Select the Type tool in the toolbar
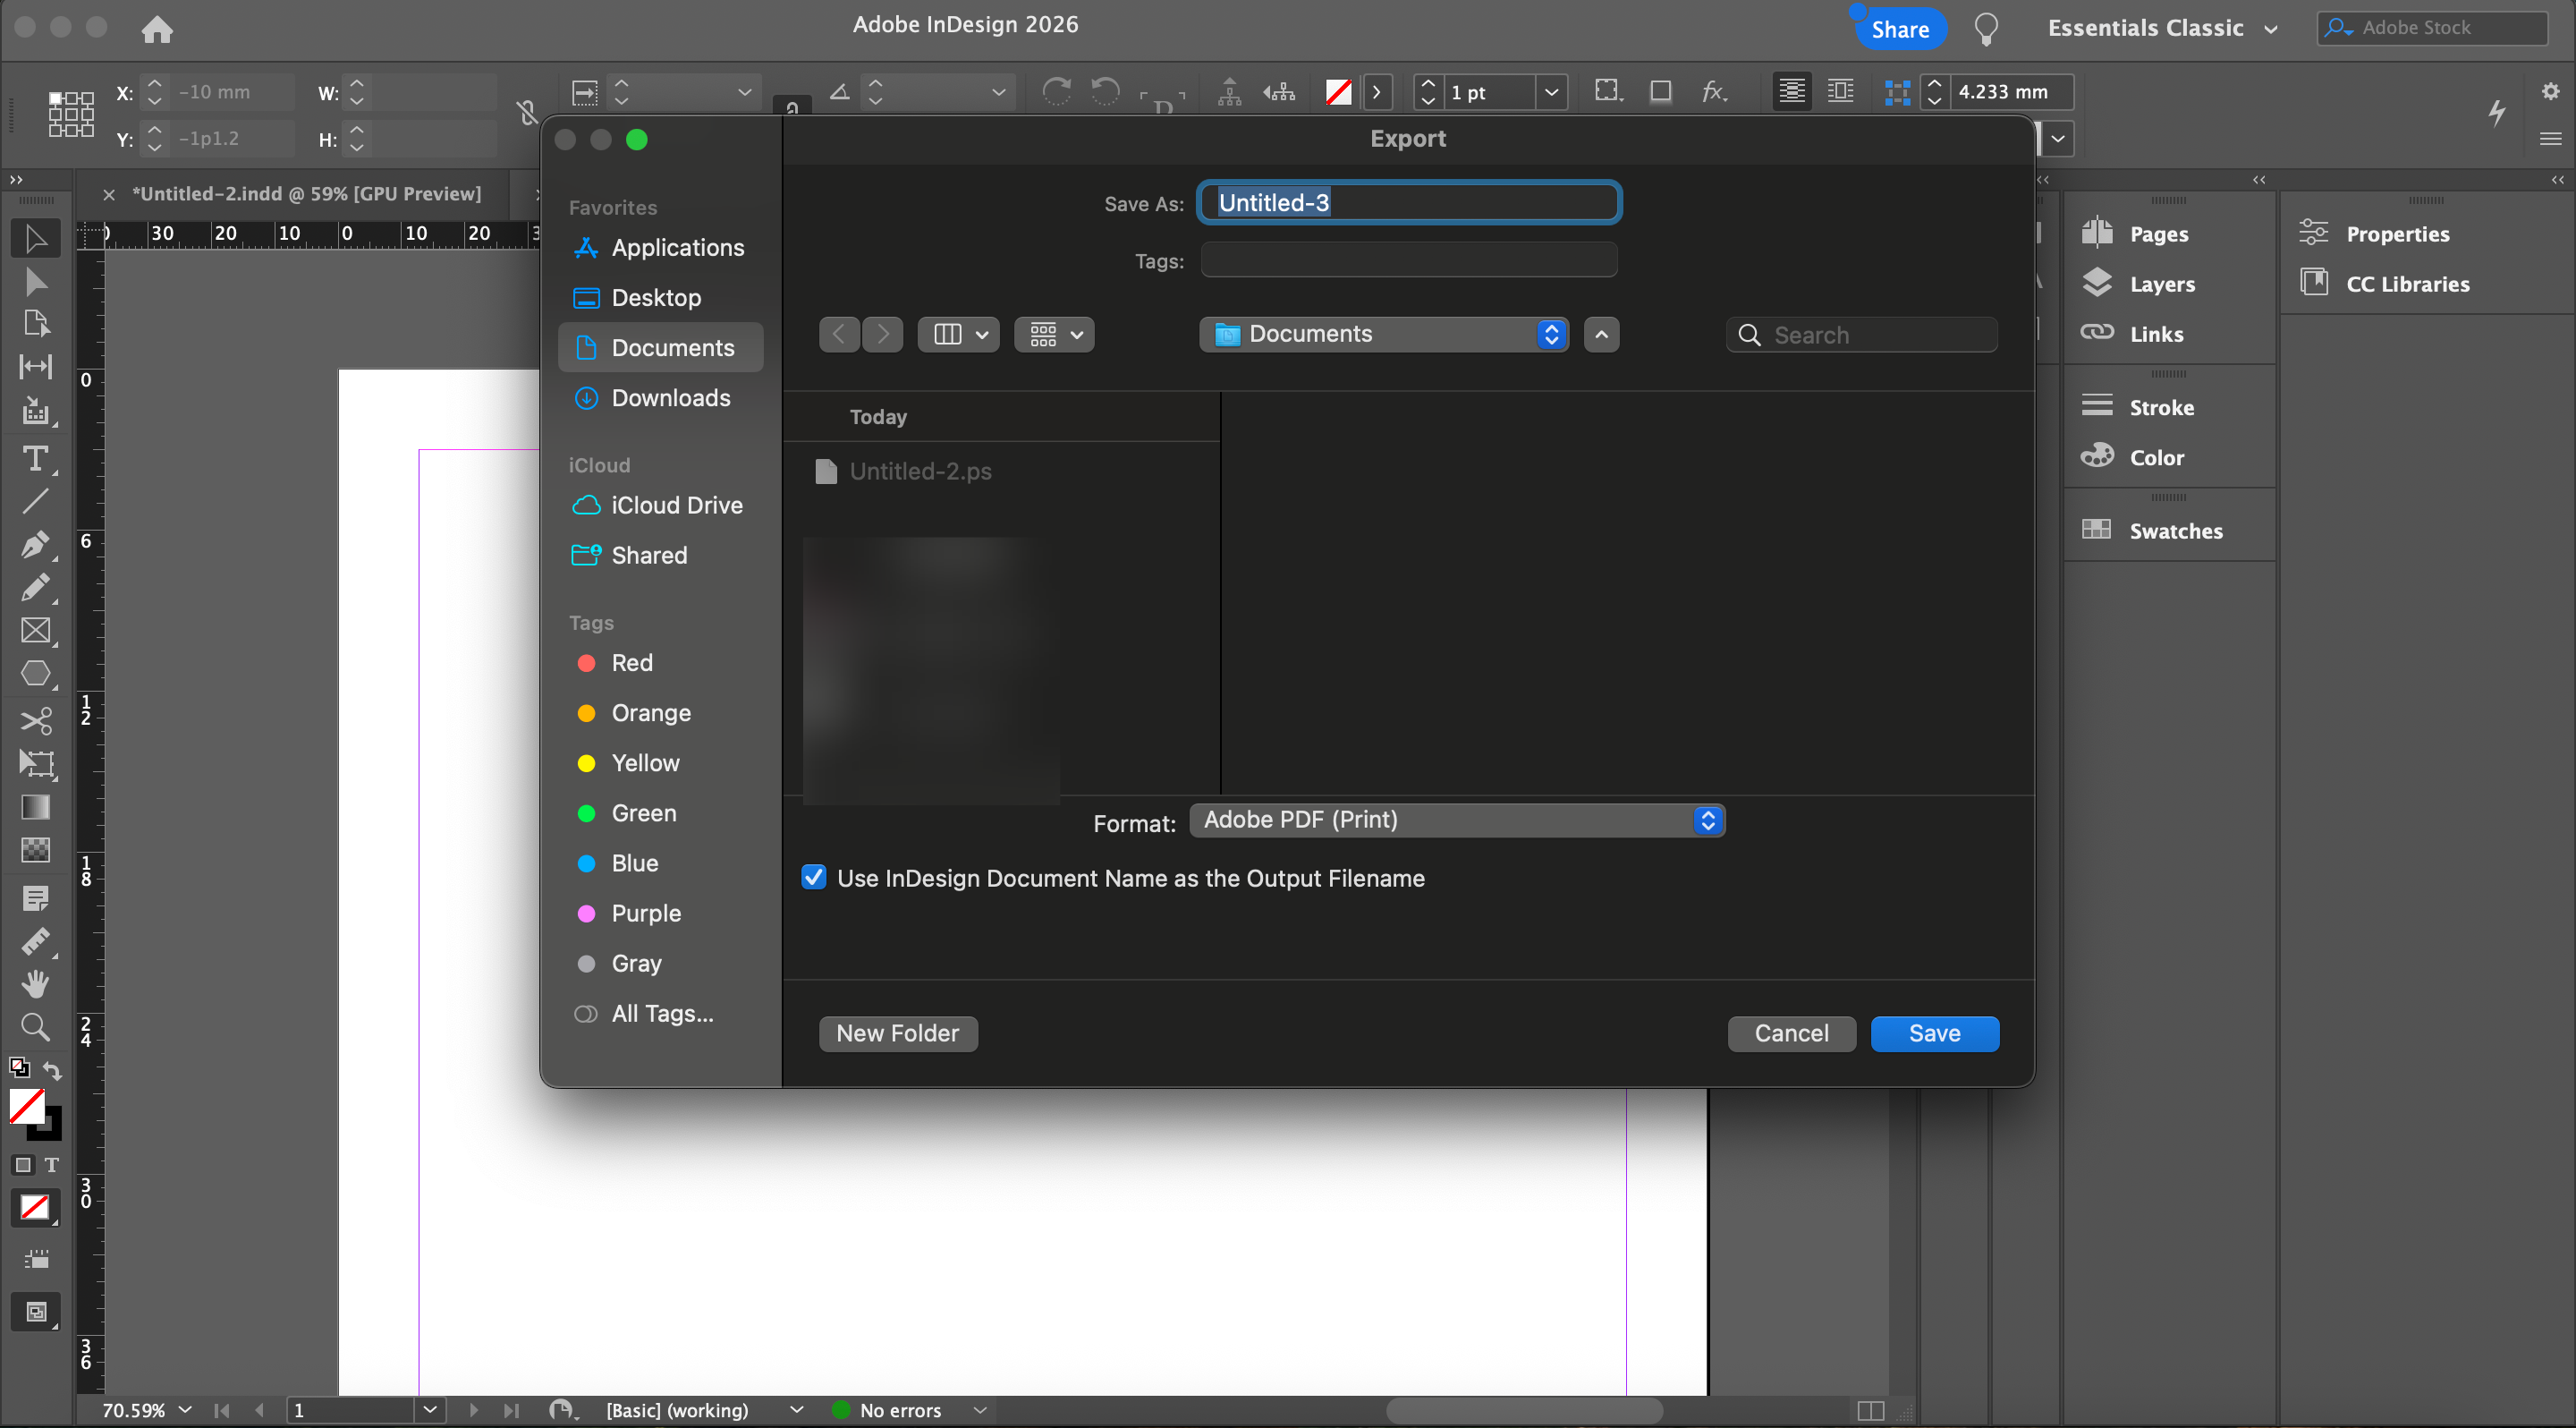The height and width of the screenshot is (1428, 2576). click(x=35, y=459)
